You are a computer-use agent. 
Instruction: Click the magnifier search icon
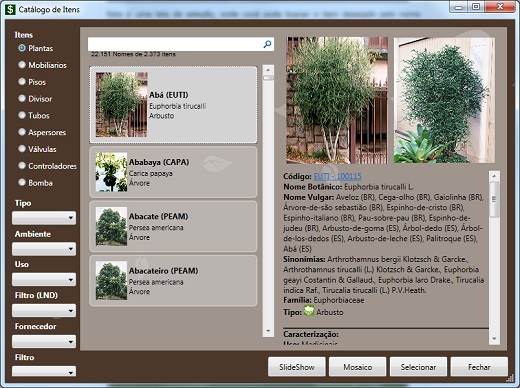point(267,44)
